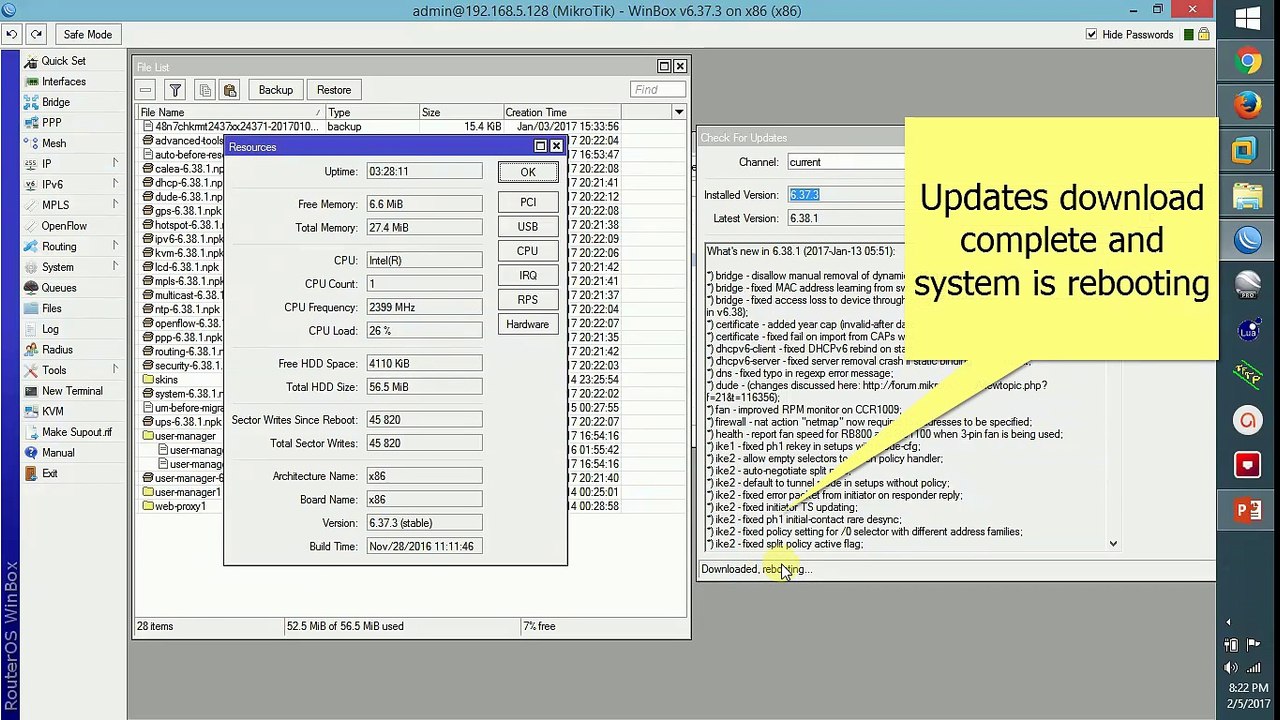The height and width of the screenshot is (720, 1280).
Task: Open the Interfaces sidebar entry
Action: (x=63, y=82)
